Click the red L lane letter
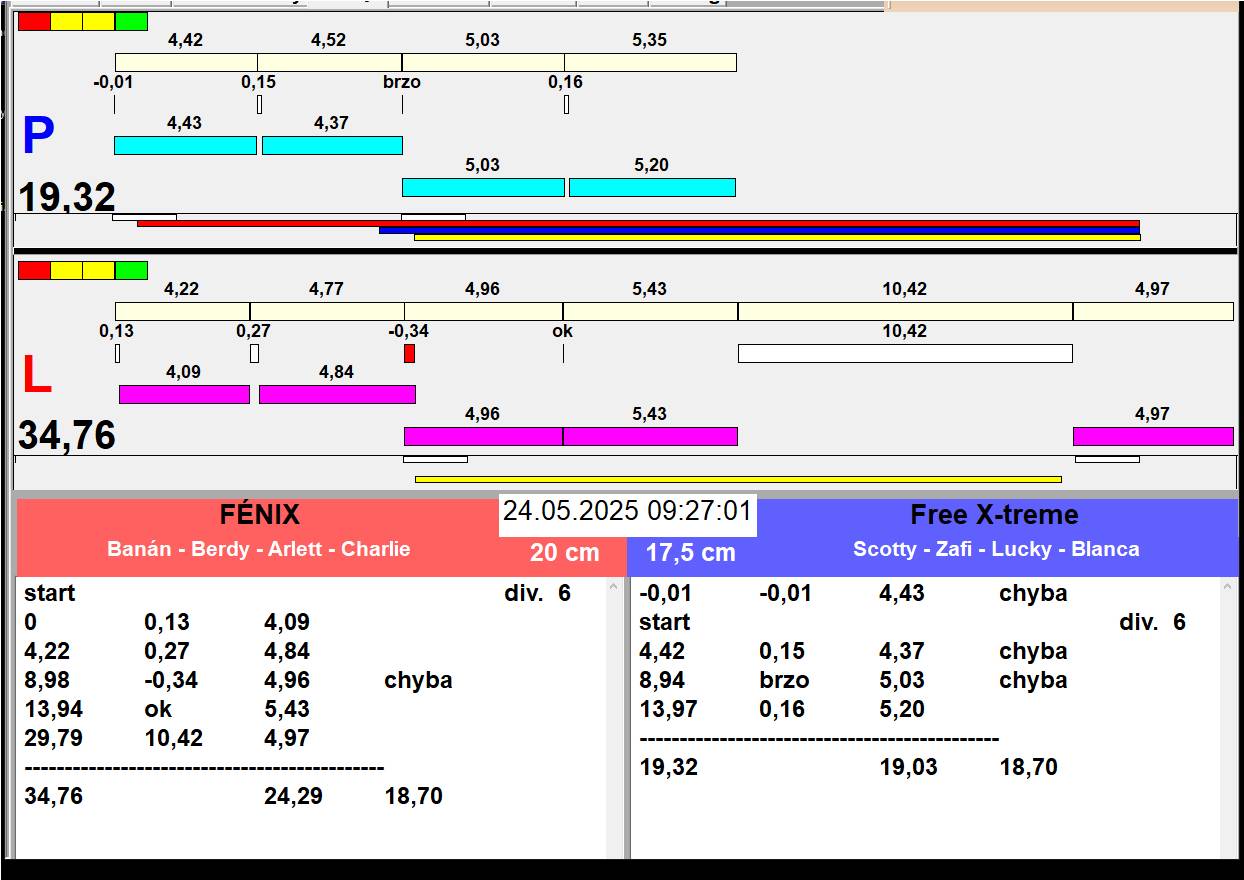The image size is (1244, 880). [37, 376]
